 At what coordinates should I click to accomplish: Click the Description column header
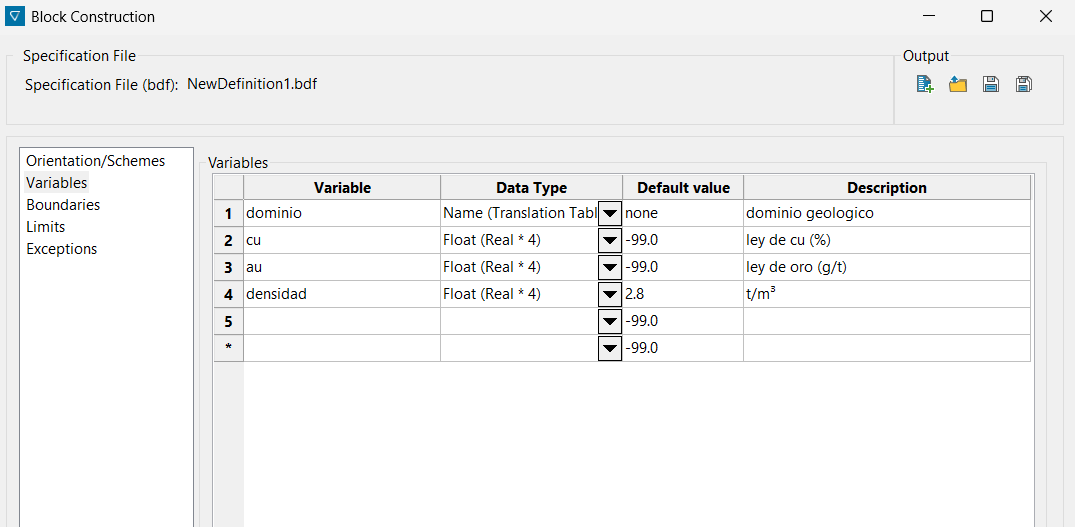886,187
